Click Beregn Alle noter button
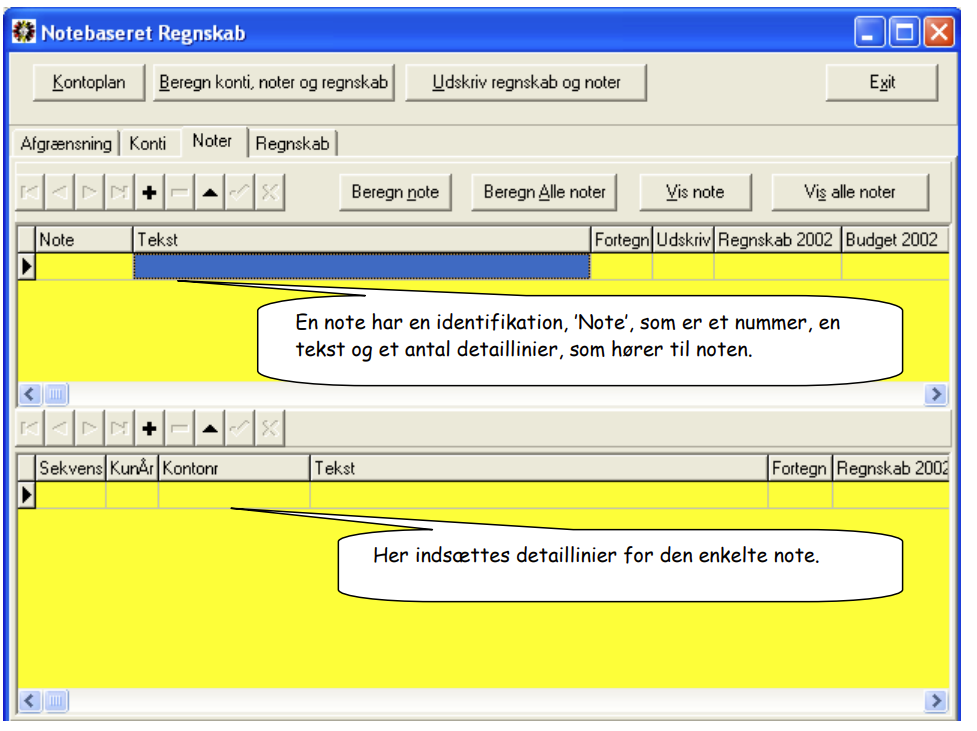 [544, 192]
